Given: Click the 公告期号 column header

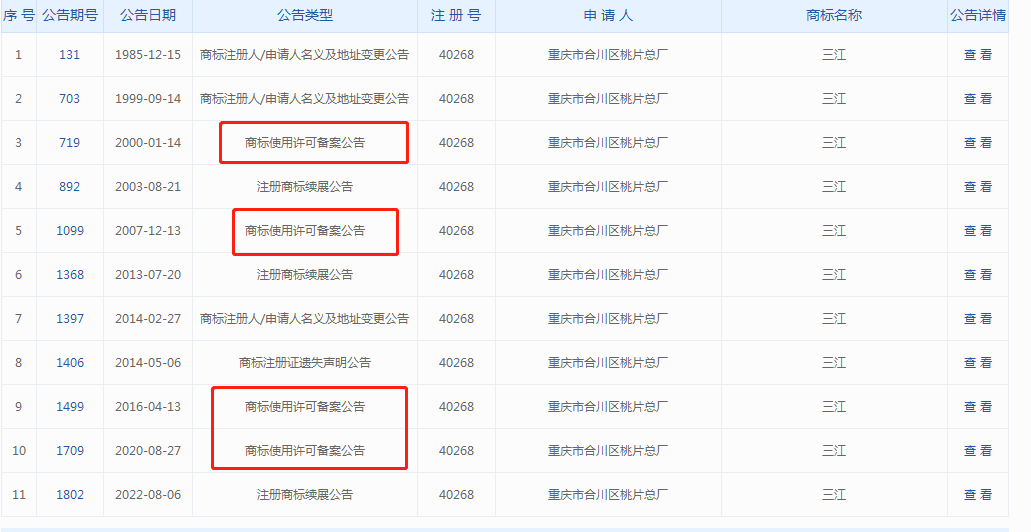Looking at the screenshot, I should point(70,15).
